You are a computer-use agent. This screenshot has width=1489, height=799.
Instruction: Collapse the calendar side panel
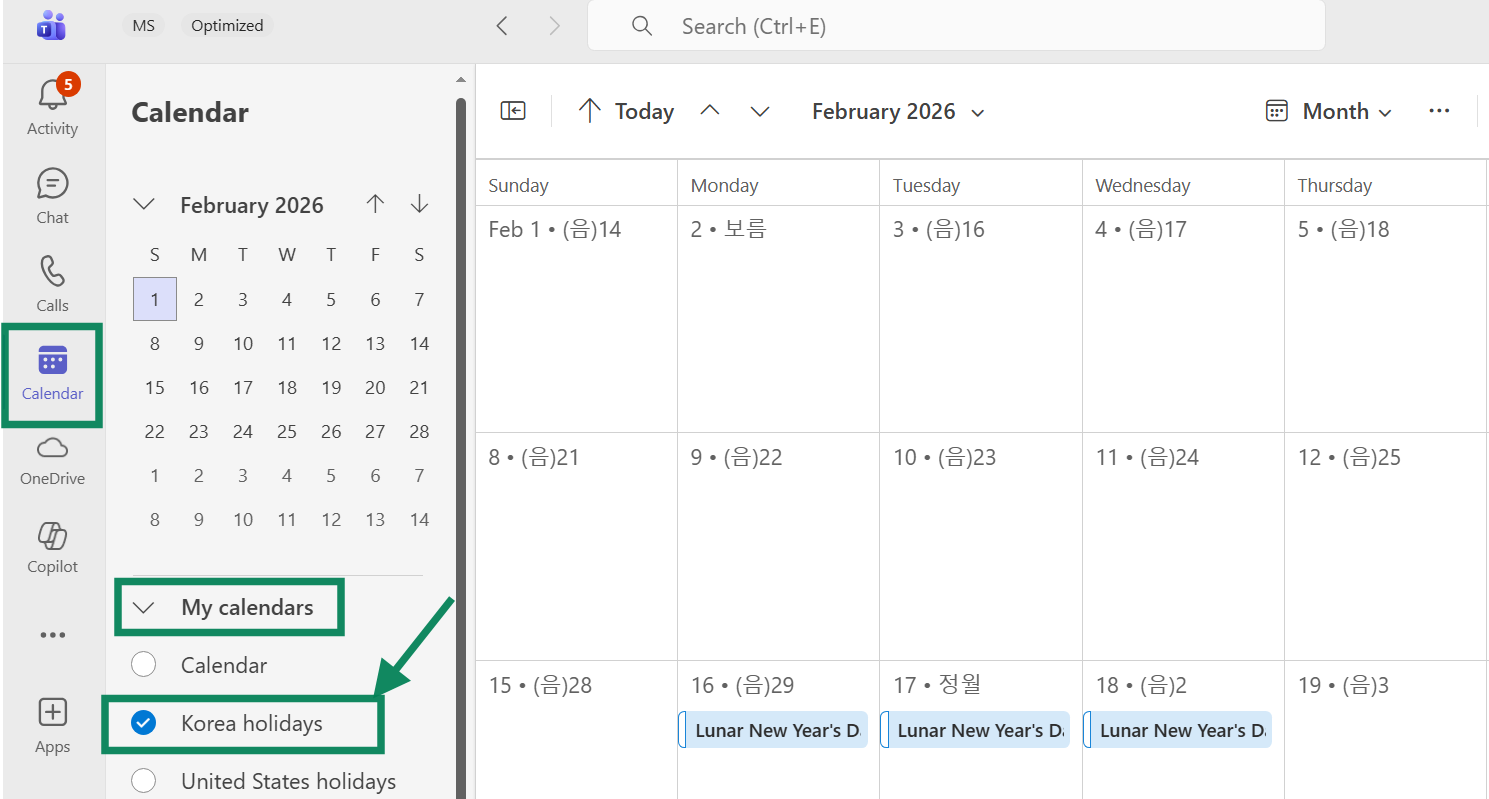coord(513,111)
